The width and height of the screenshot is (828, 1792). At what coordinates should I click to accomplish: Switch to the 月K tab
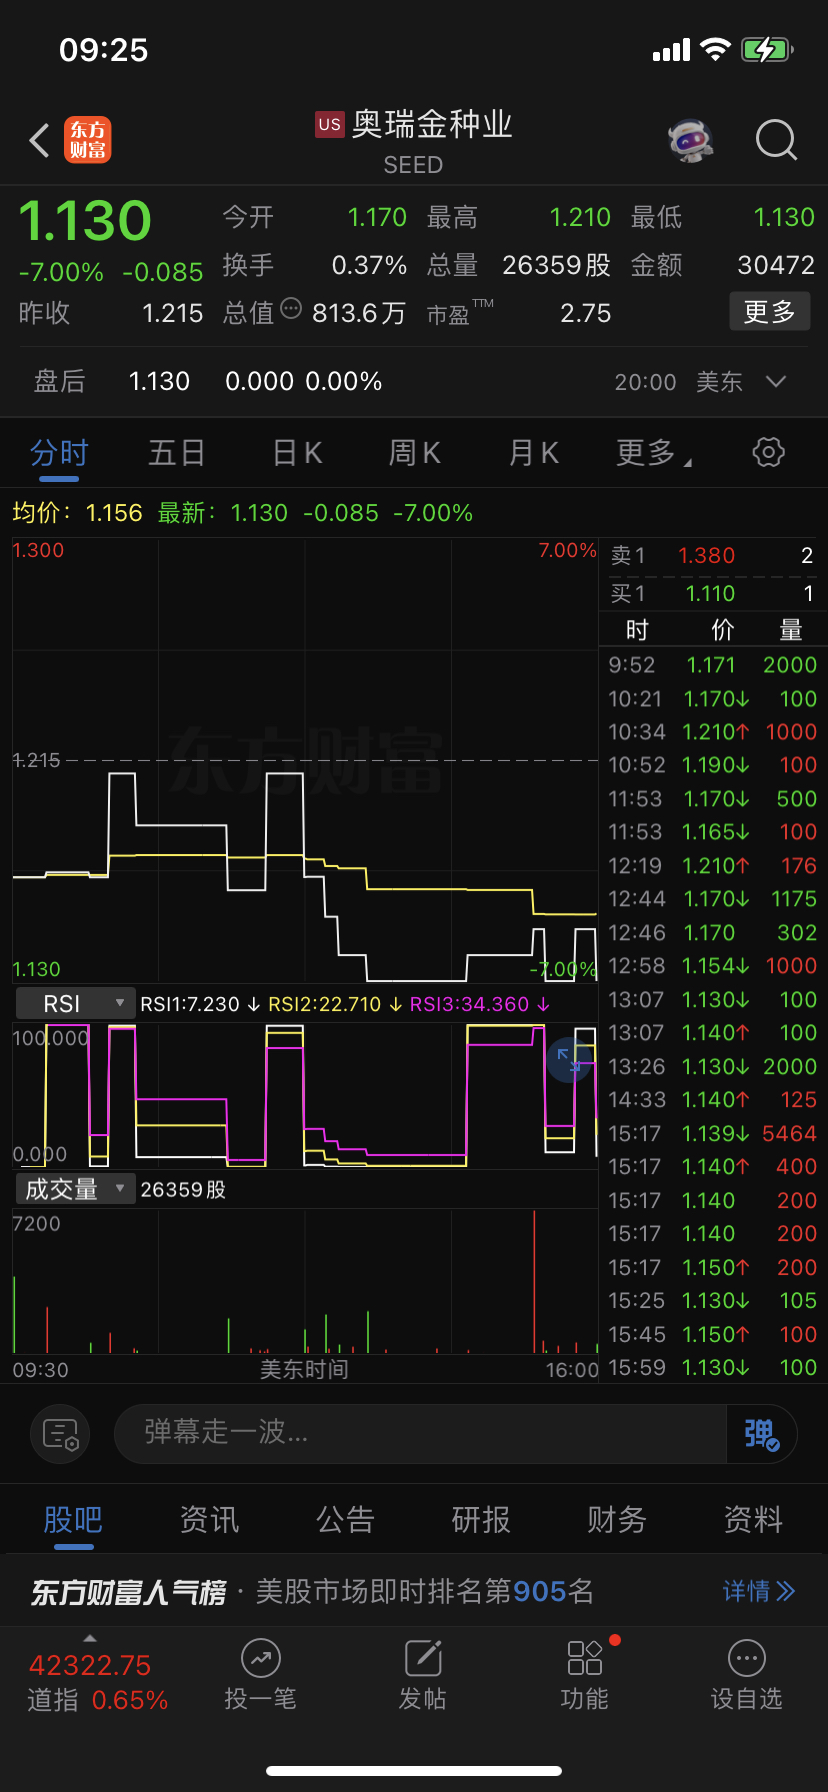tap(534, 453)
